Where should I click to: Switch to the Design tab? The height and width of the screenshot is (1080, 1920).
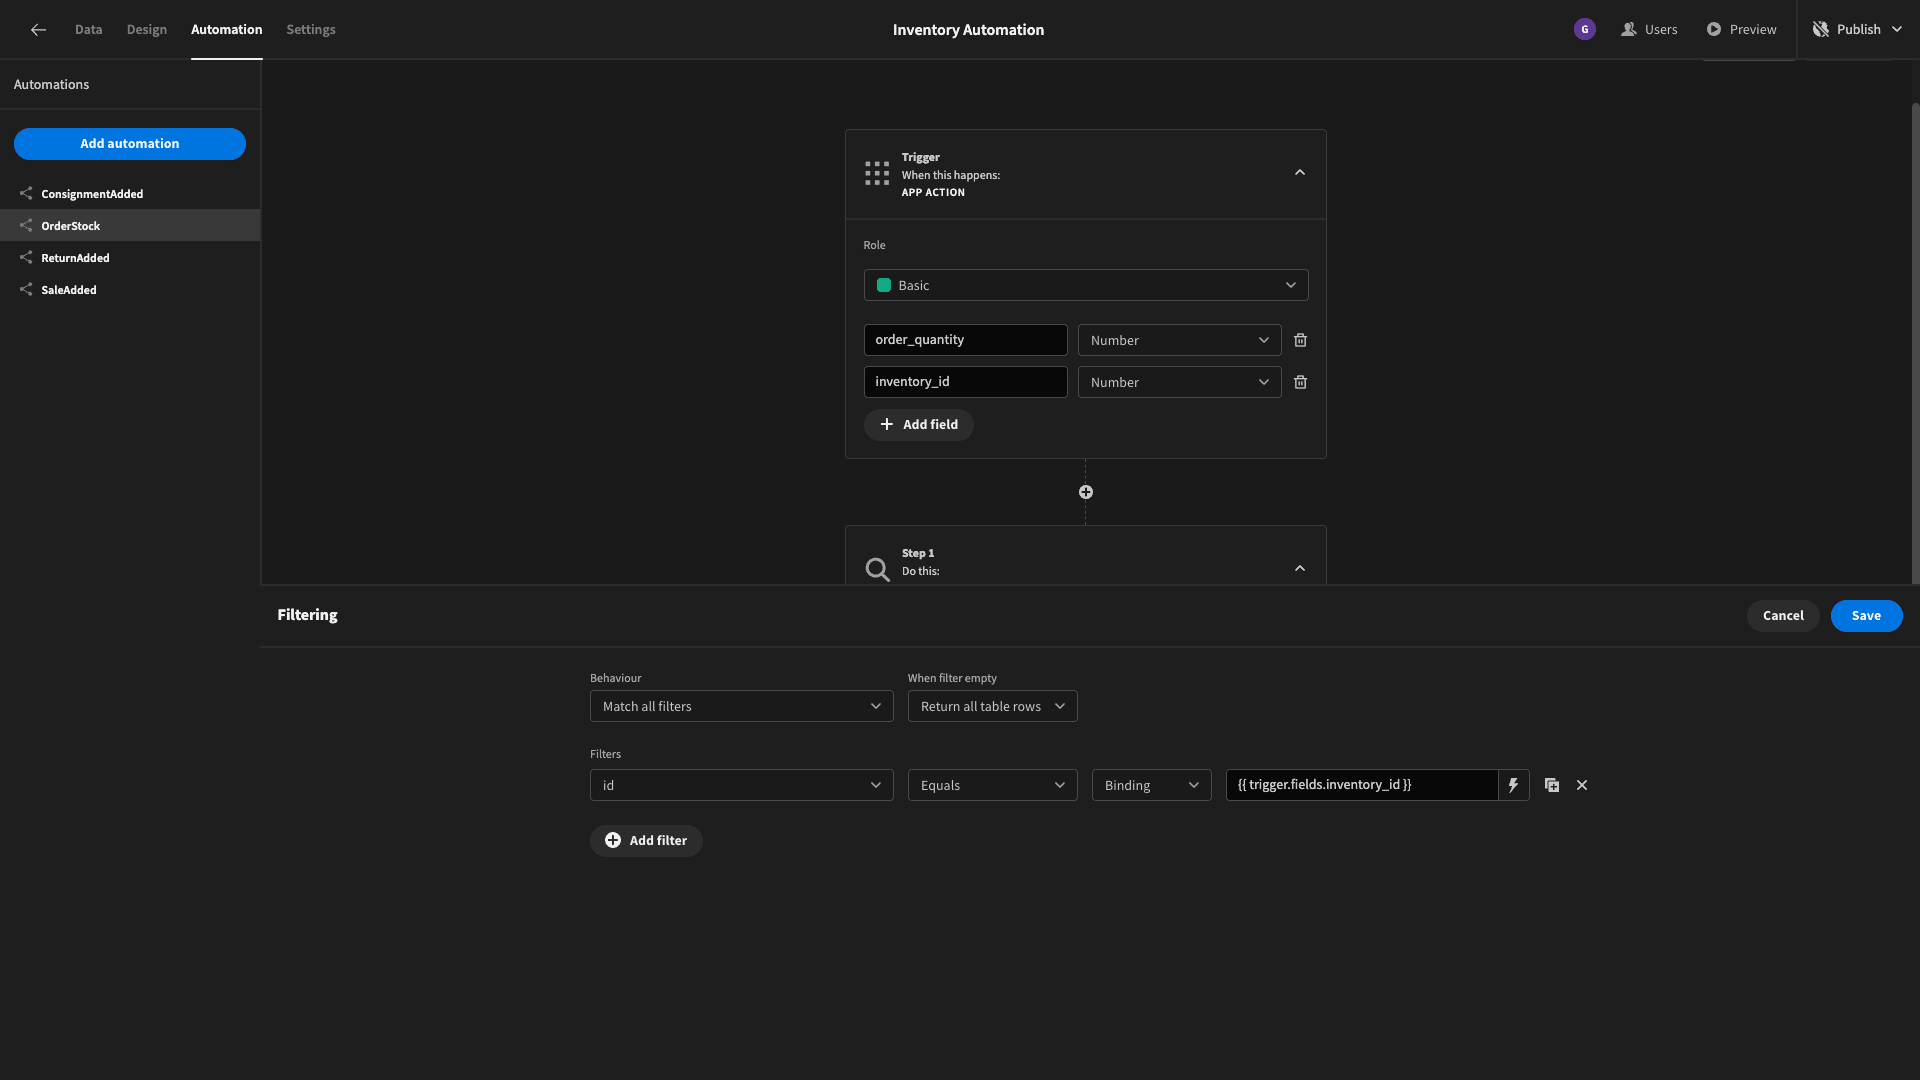[147, 29]
